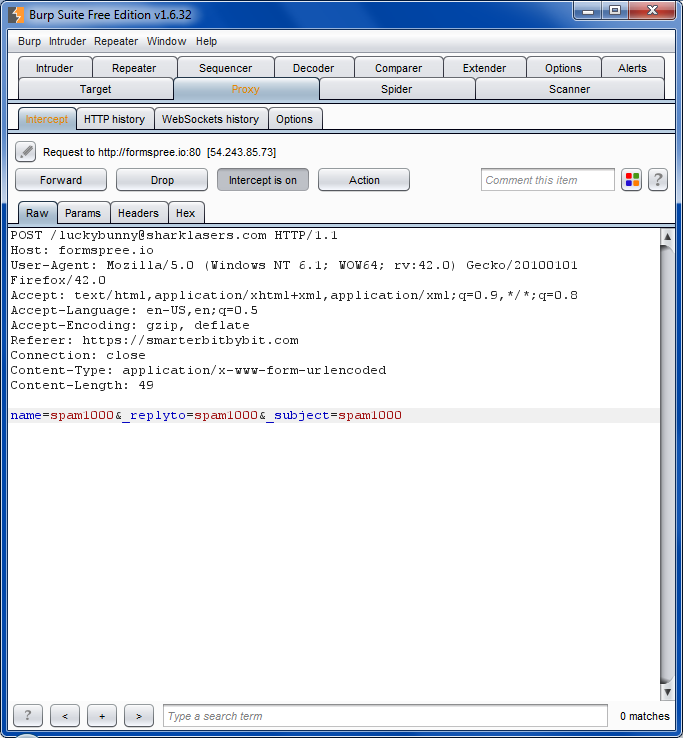Open the Intruder menu in menu bar

coord(67,41)
